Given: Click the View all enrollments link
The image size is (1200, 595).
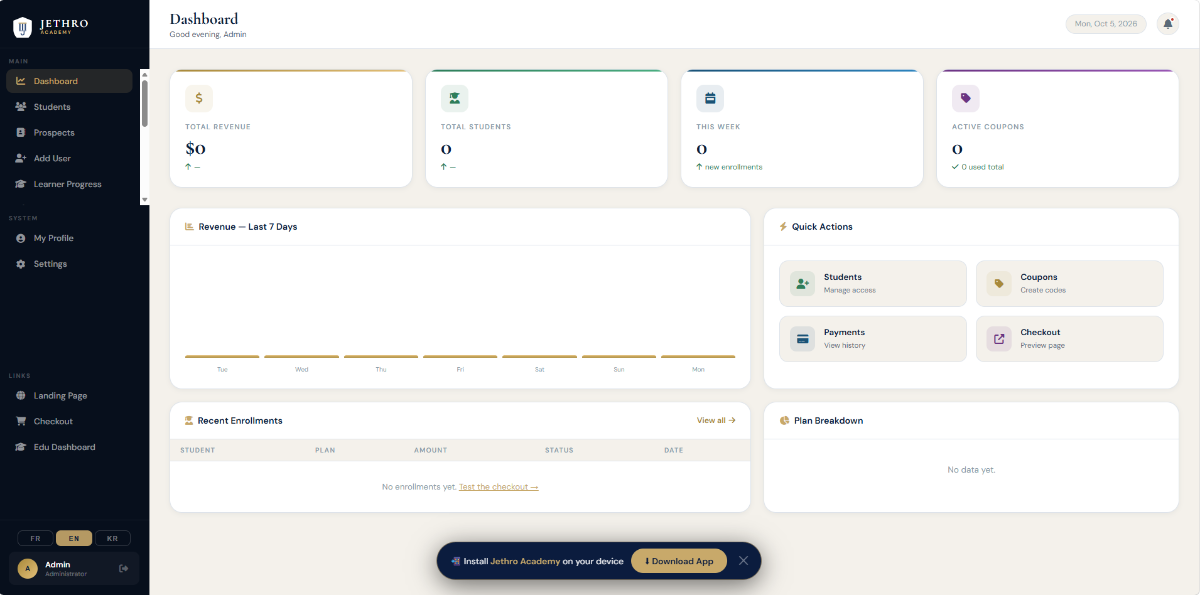Looking at the screenshot, I should coord(716,420).
